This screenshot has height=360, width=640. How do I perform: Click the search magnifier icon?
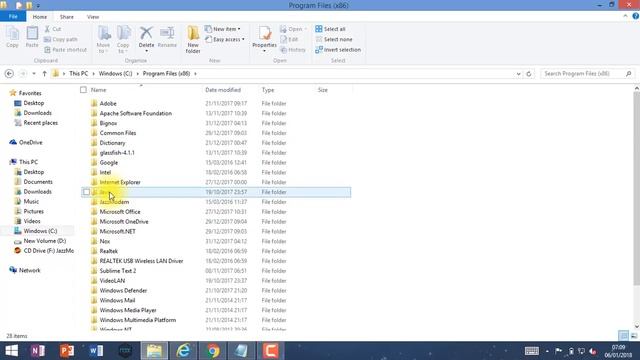[x=629, y=74]
